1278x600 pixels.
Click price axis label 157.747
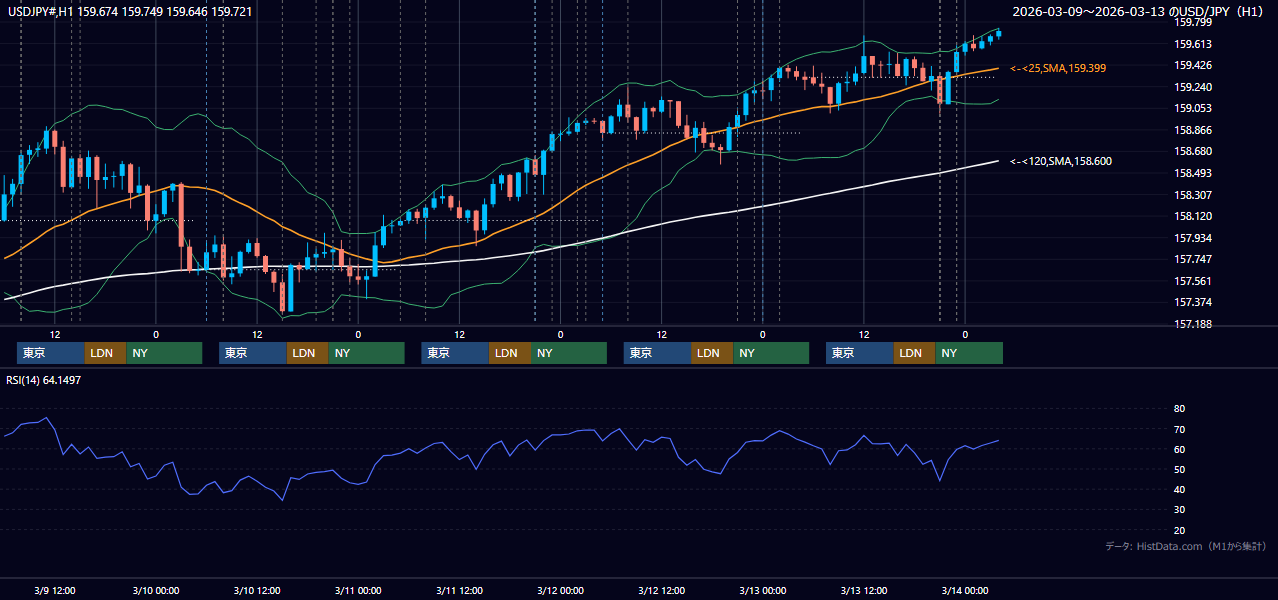point(1192,259)
